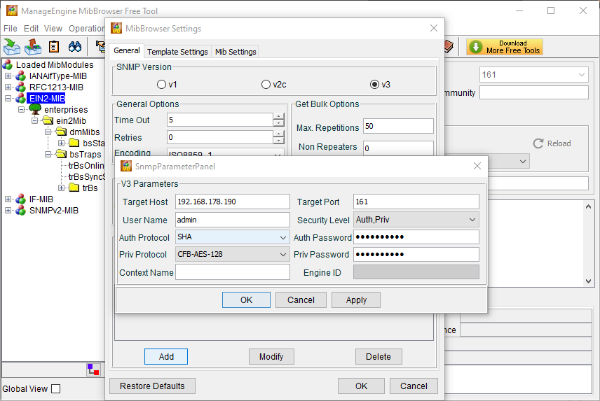Click OK in MibBrowser Settings dialog
The image size is (600, 401).
(x=361, y=386)
